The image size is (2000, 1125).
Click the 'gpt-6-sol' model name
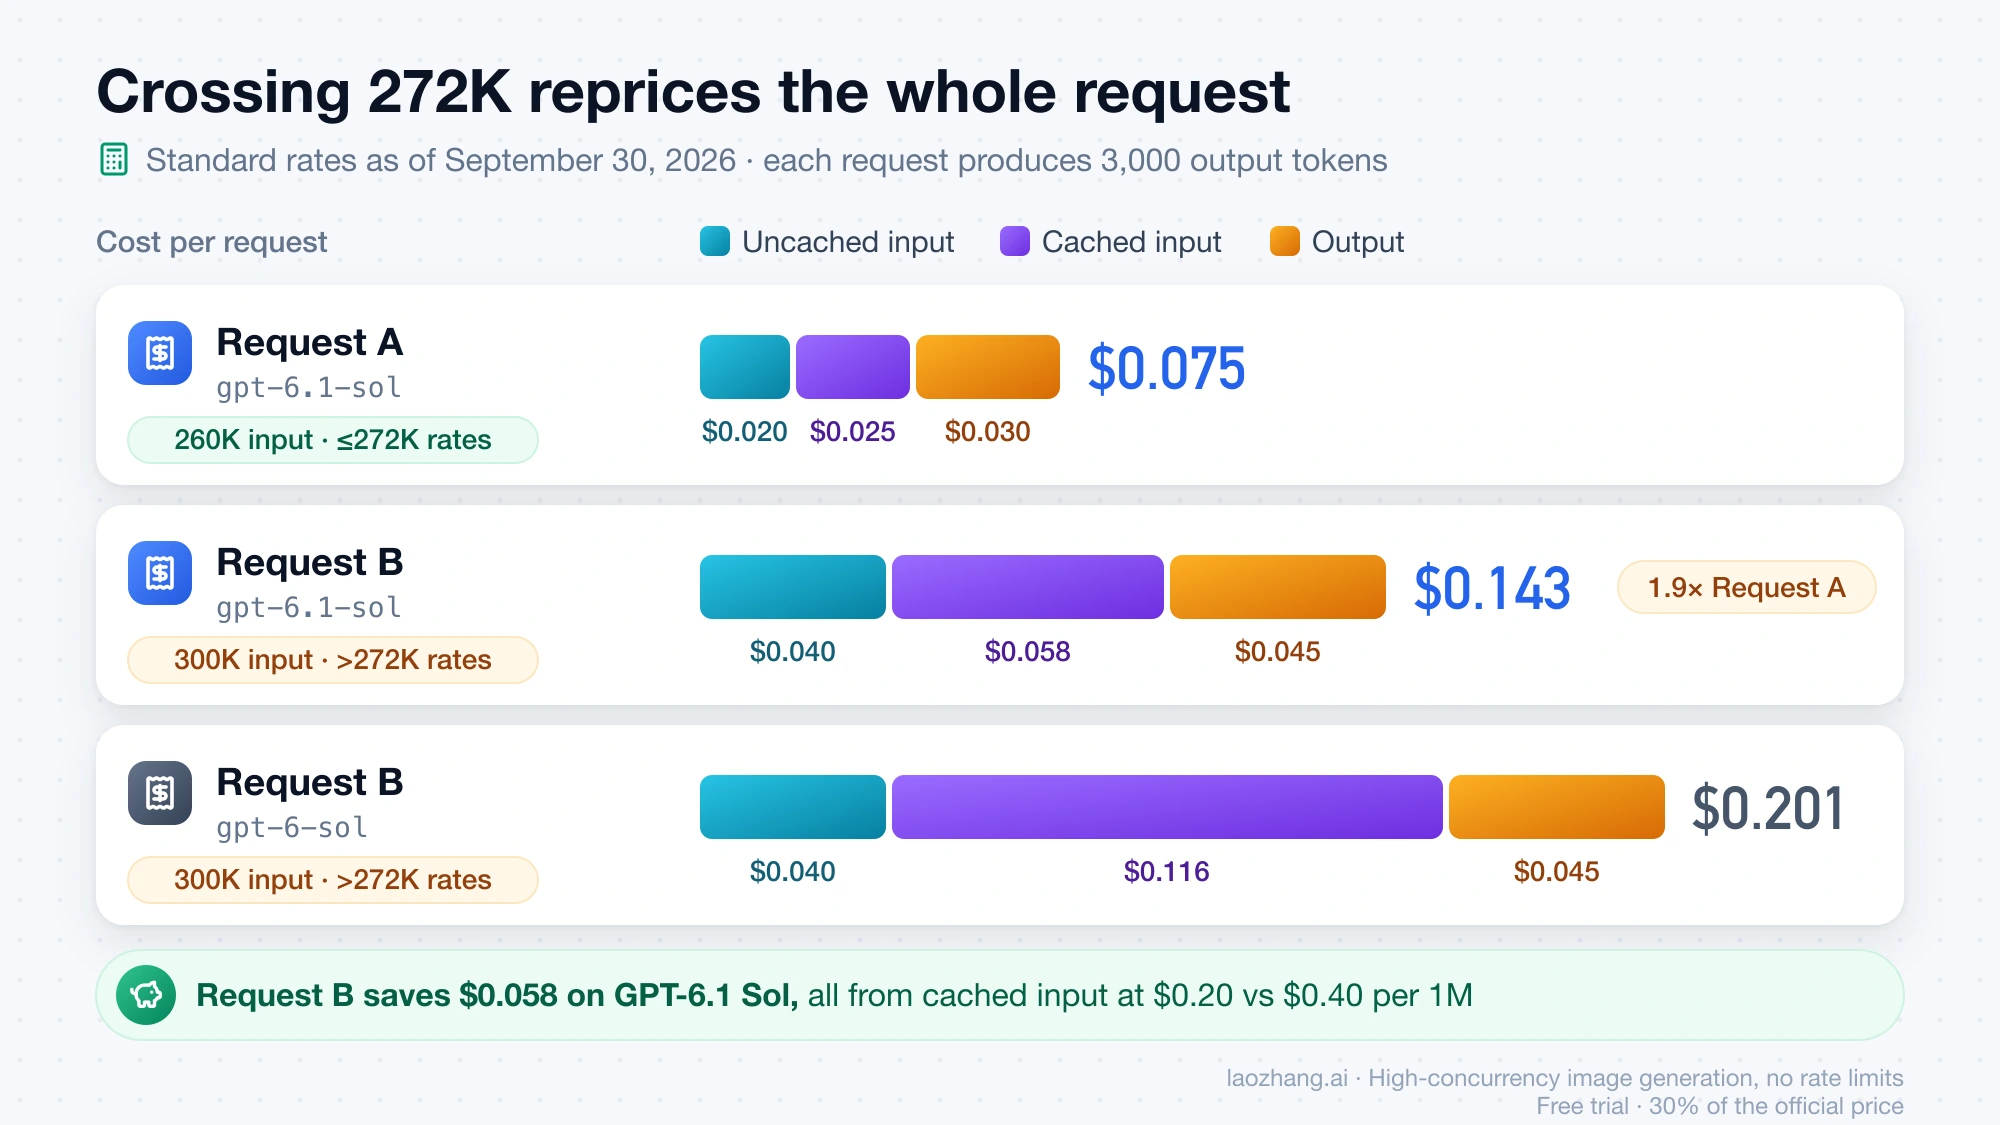click(292, 828)
